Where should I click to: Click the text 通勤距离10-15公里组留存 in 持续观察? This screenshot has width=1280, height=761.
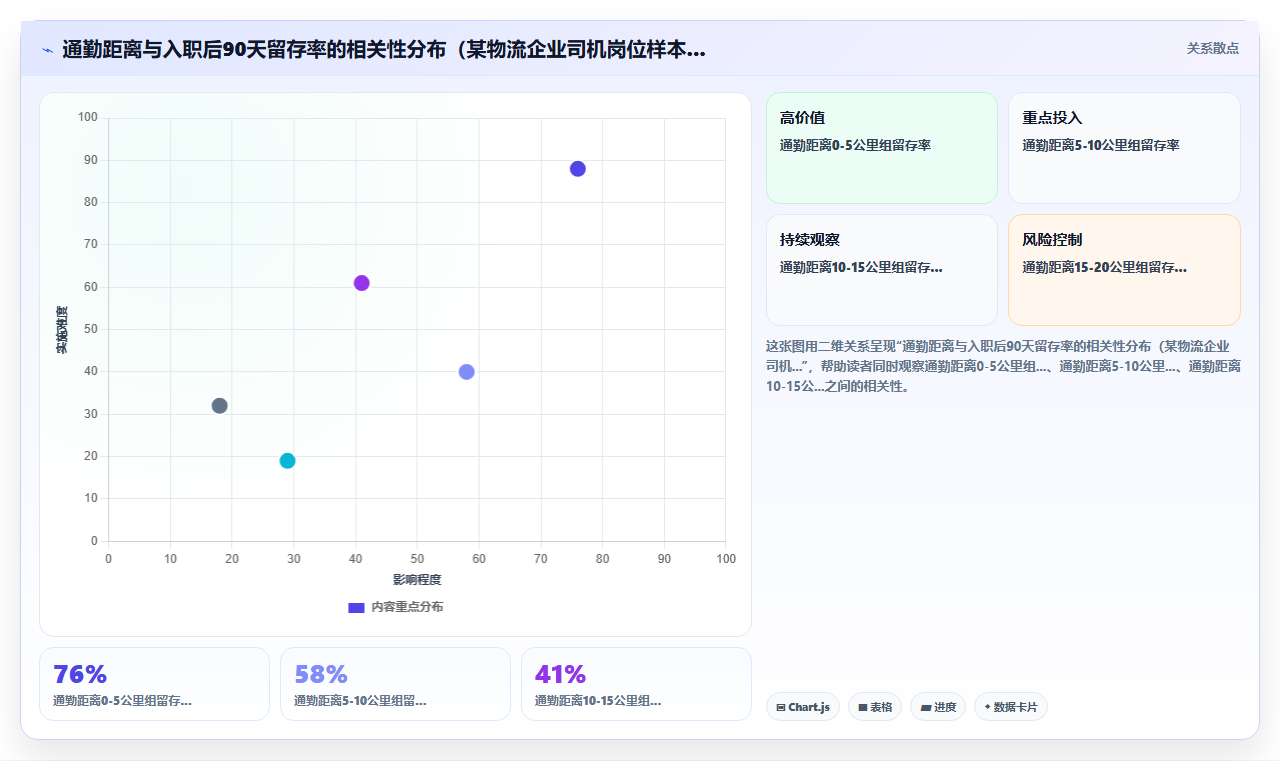pos(861,267)
